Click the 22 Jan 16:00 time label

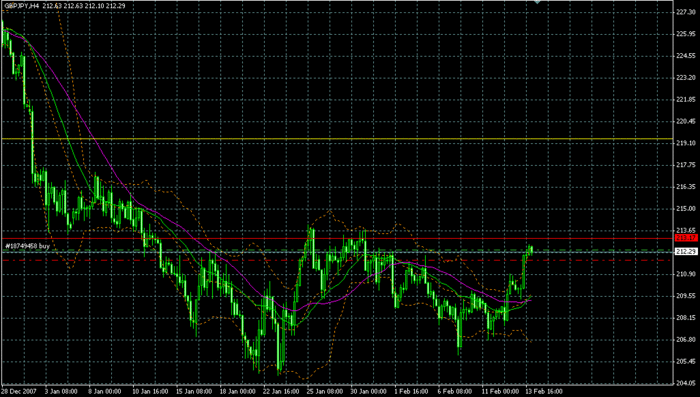(281, 392)
